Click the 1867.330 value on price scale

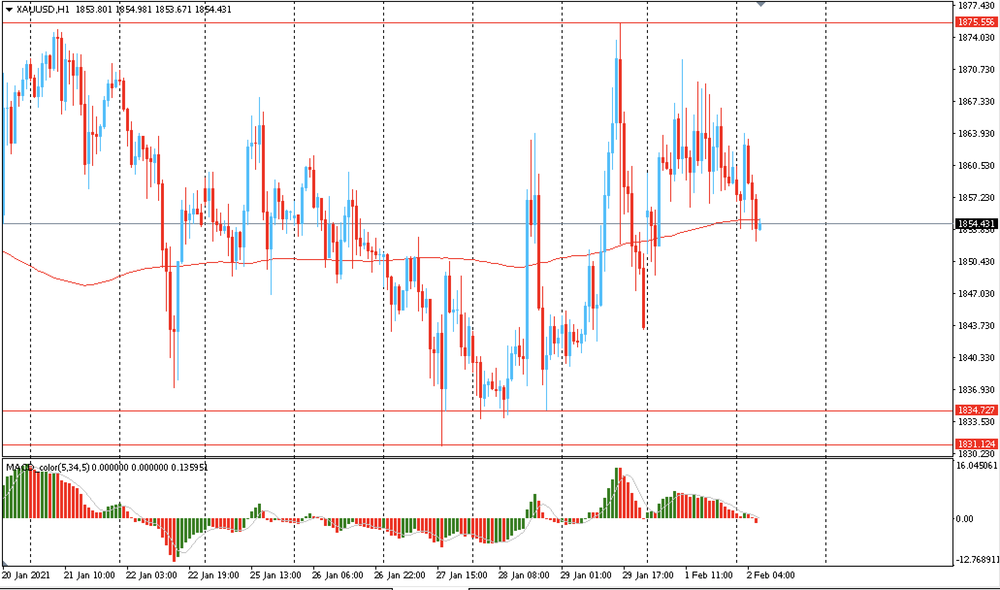click(x=974, y=102)
